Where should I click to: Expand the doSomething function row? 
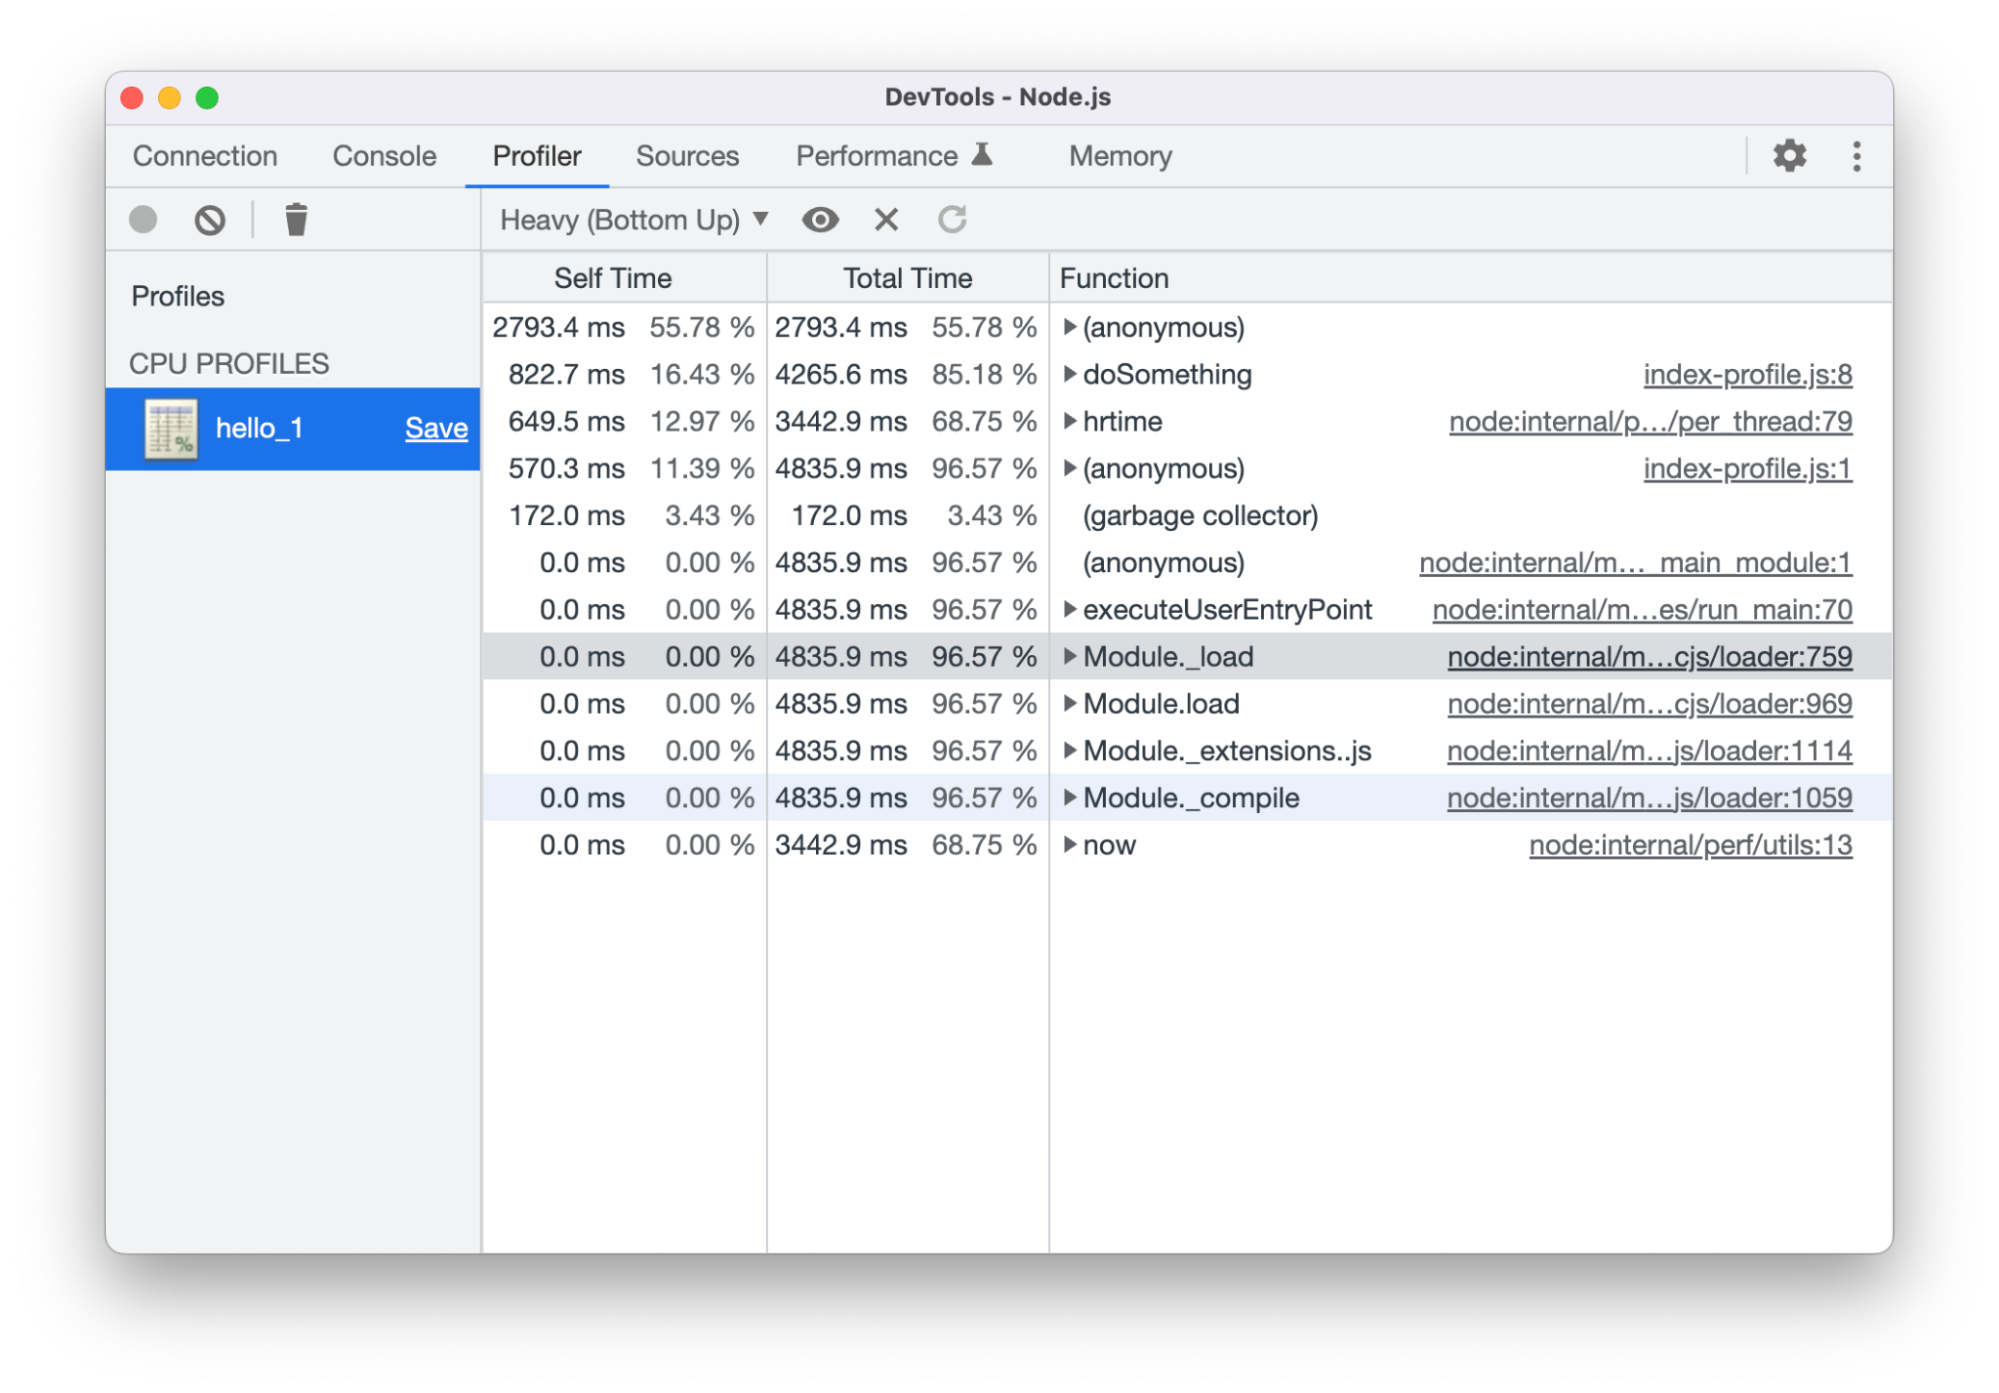(x=1069, y=373)
